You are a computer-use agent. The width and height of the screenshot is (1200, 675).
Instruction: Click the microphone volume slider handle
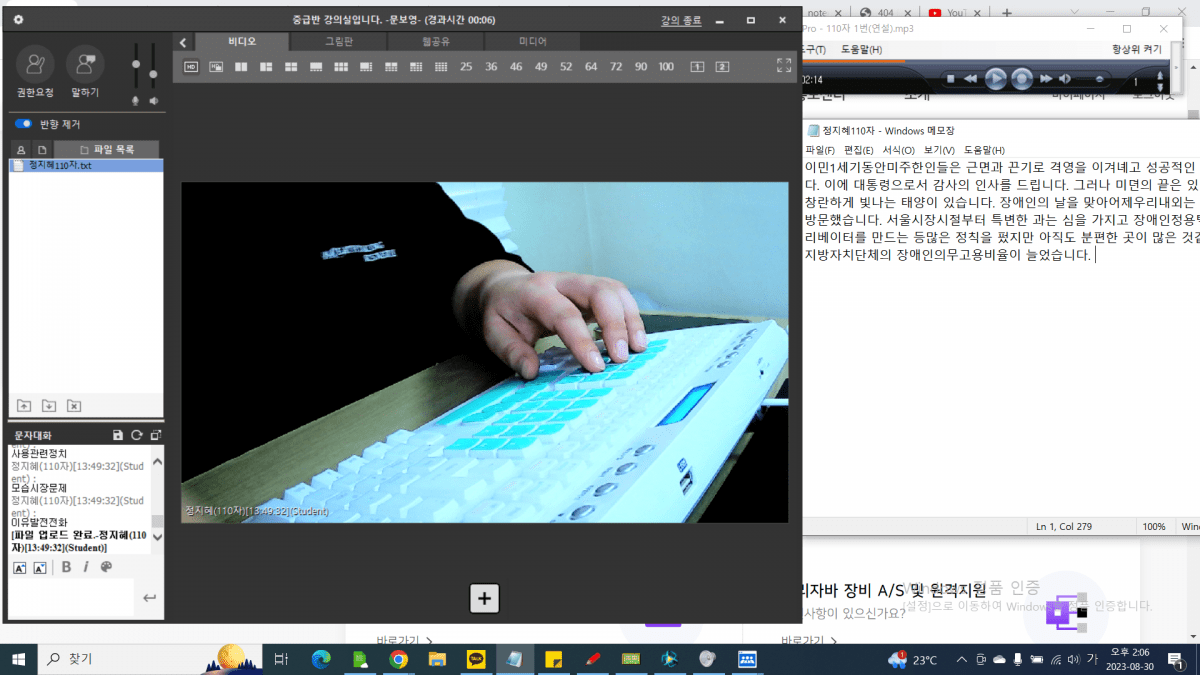(136, 64)
